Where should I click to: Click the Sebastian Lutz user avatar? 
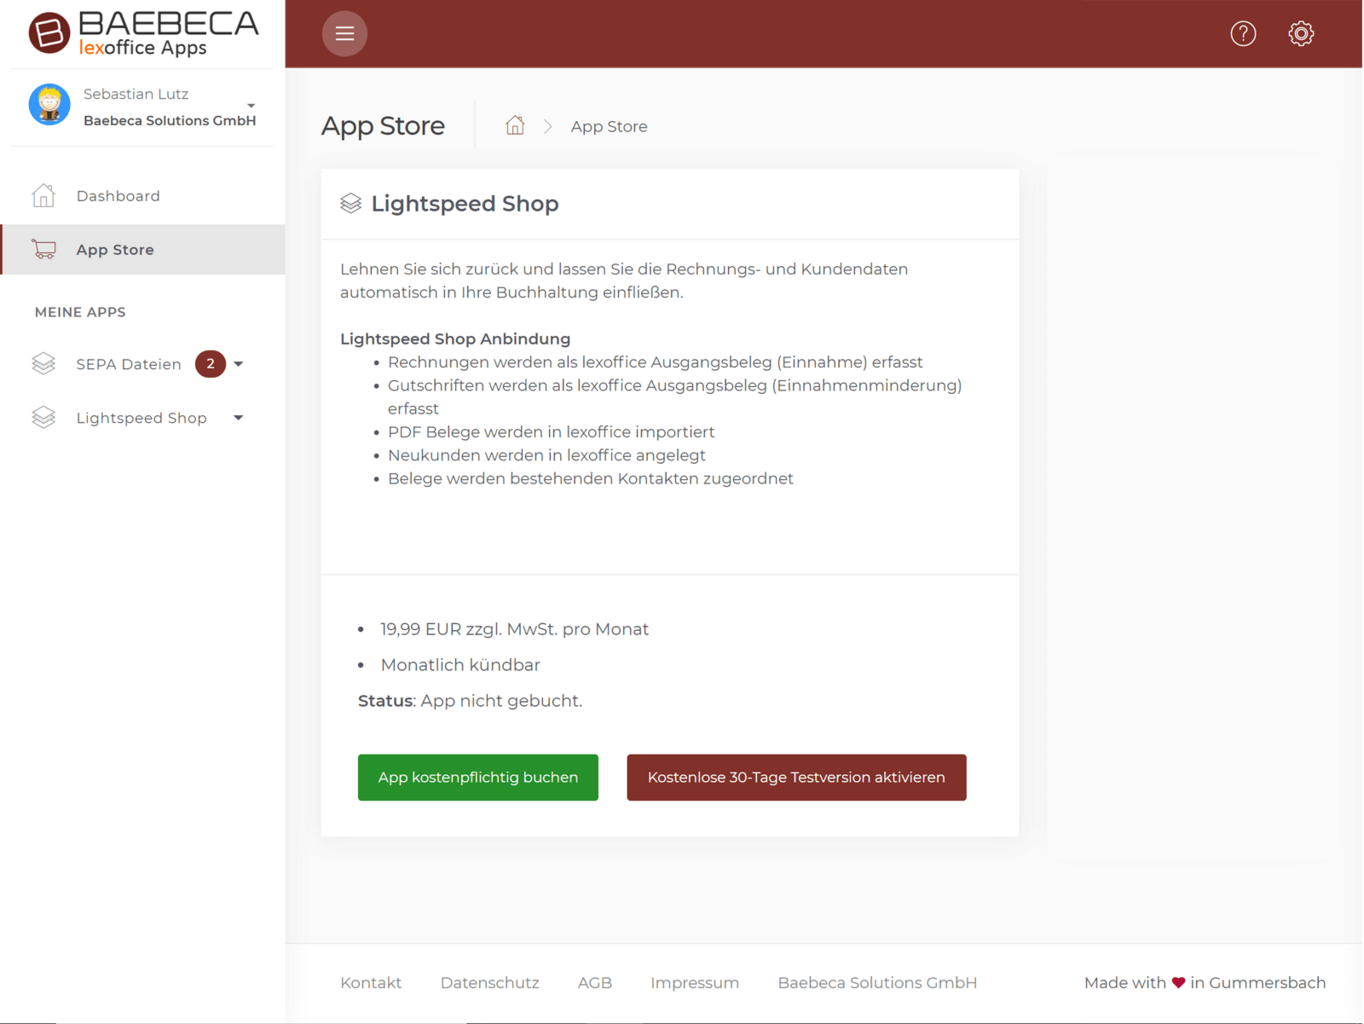click(x=49, y=105)
